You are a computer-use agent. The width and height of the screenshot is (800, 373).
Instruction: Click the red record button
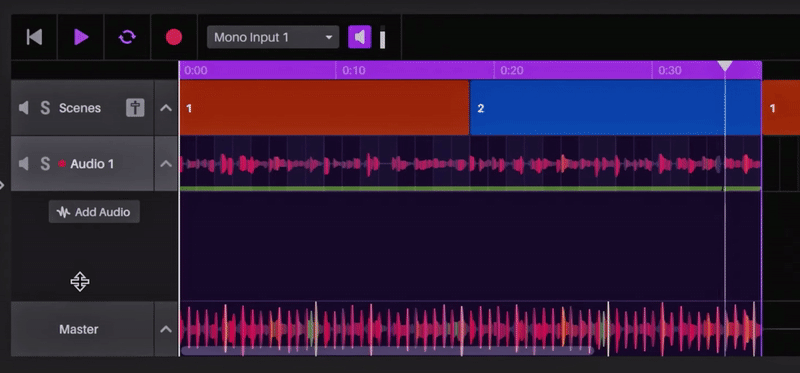pos(174,37)
